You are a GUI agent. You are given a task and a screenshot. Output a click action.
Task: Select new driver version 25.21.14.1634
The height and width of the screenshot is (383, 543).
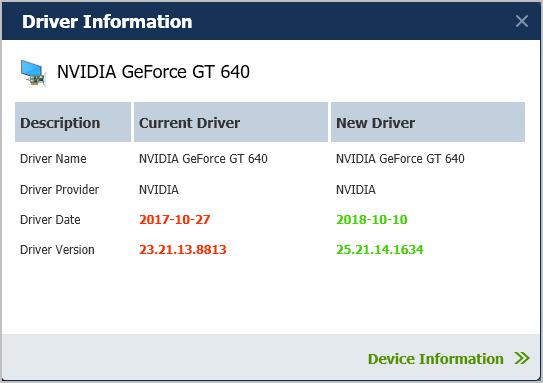(380, 249)
